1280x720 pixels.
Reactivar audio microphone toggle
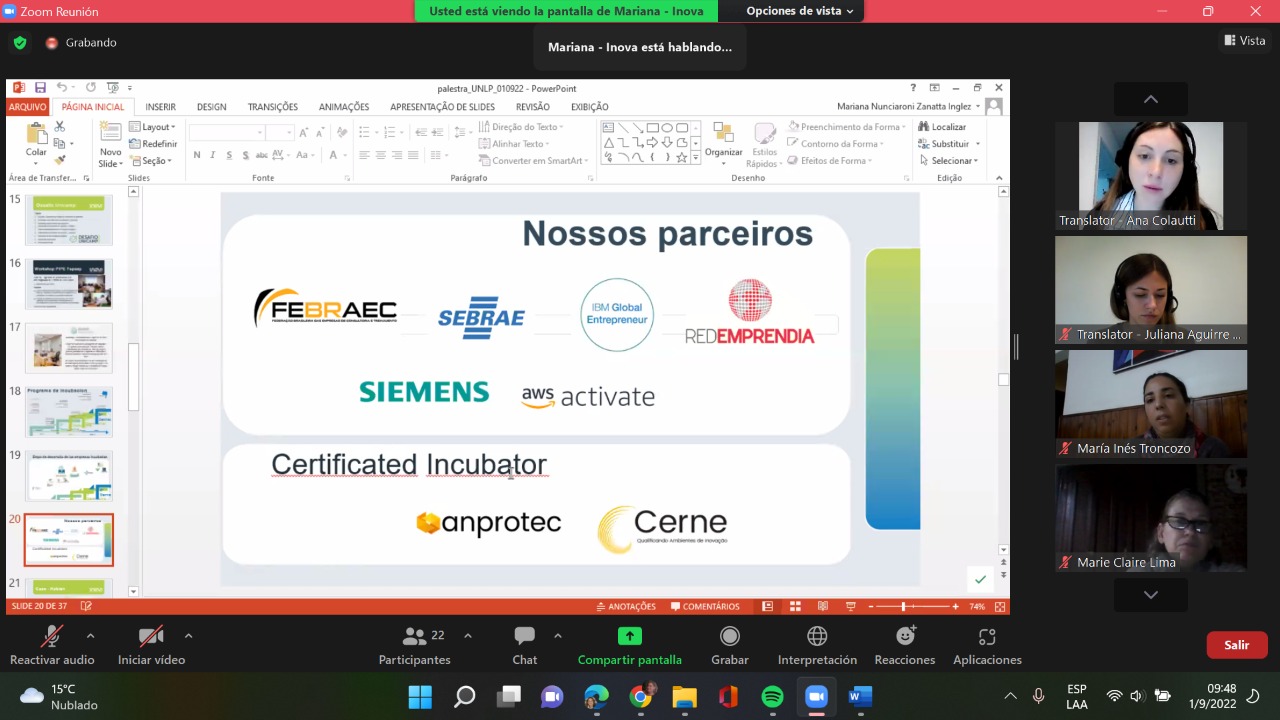coord(52,646)
